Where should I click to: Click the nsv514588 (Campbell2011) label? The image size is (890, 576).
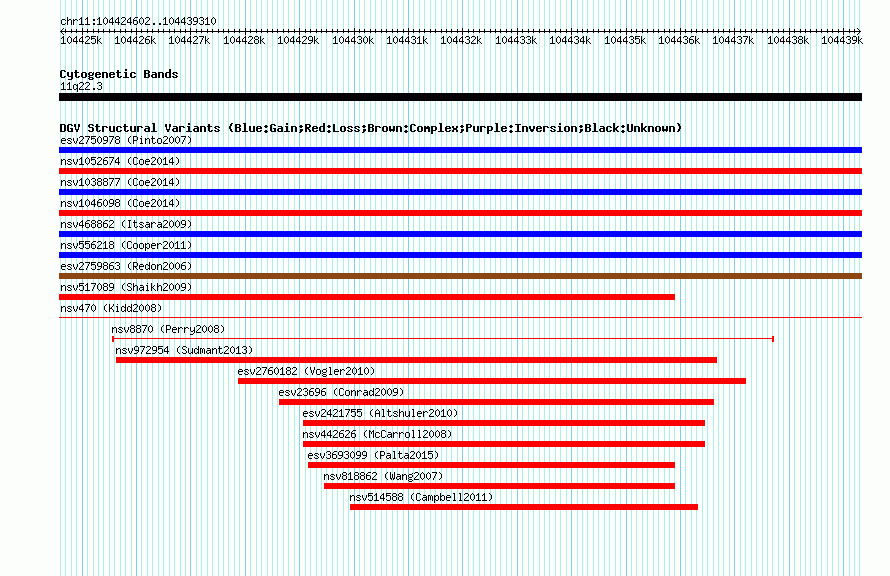(421, 497)
